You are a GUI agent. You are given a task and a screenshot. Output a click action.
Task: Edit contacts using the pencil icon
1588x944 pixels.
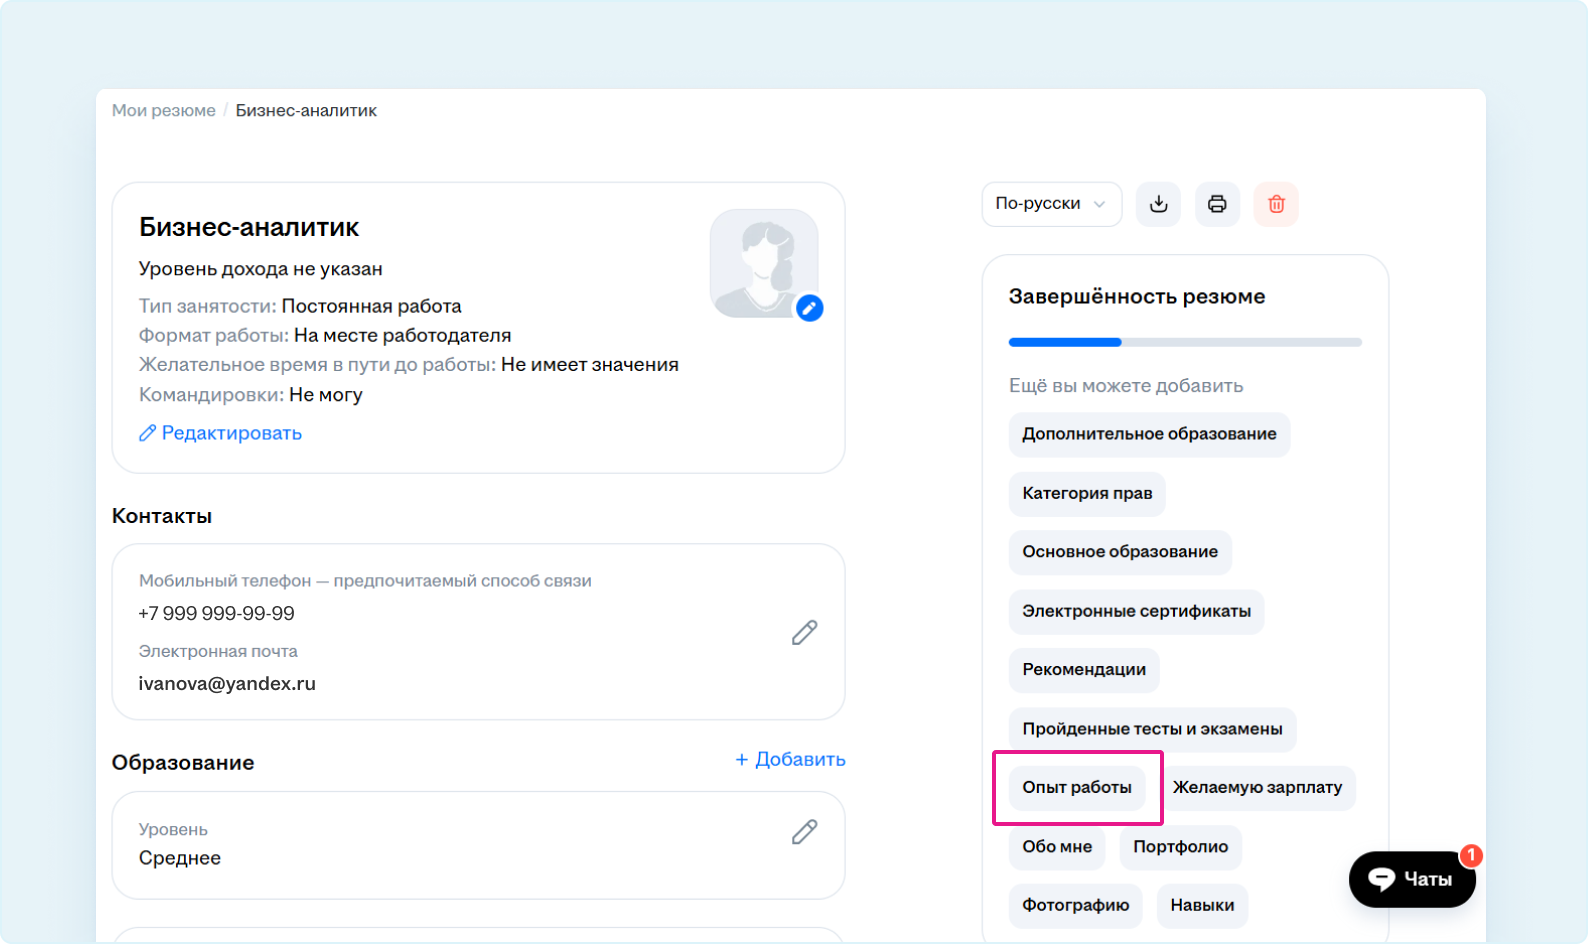[x=804, y=632]
